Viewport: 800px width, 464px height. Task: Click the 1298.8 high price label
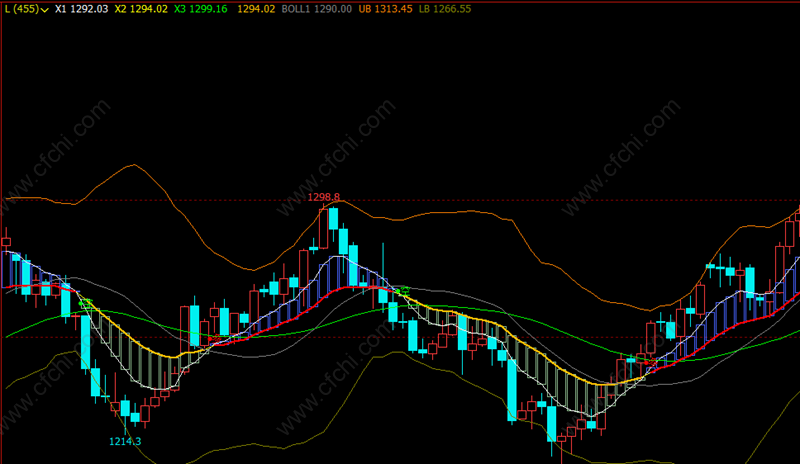point(324,197)
